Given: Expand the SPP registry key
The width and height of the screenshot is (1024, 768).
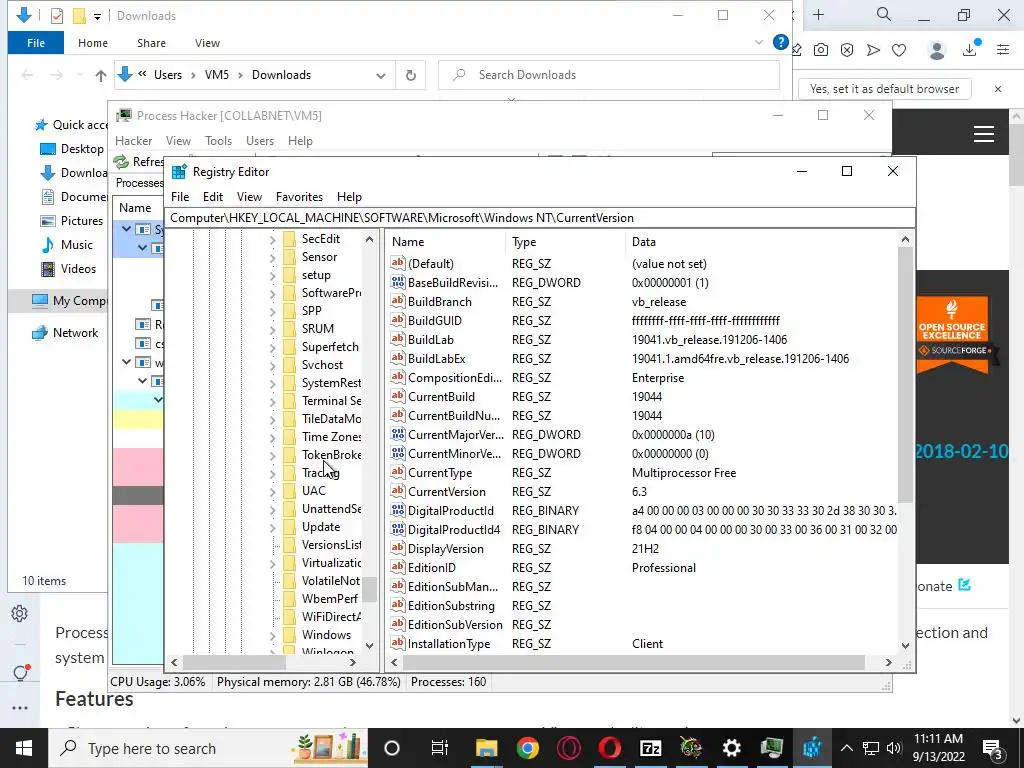Looking at the screenshot, I should 273,312.
